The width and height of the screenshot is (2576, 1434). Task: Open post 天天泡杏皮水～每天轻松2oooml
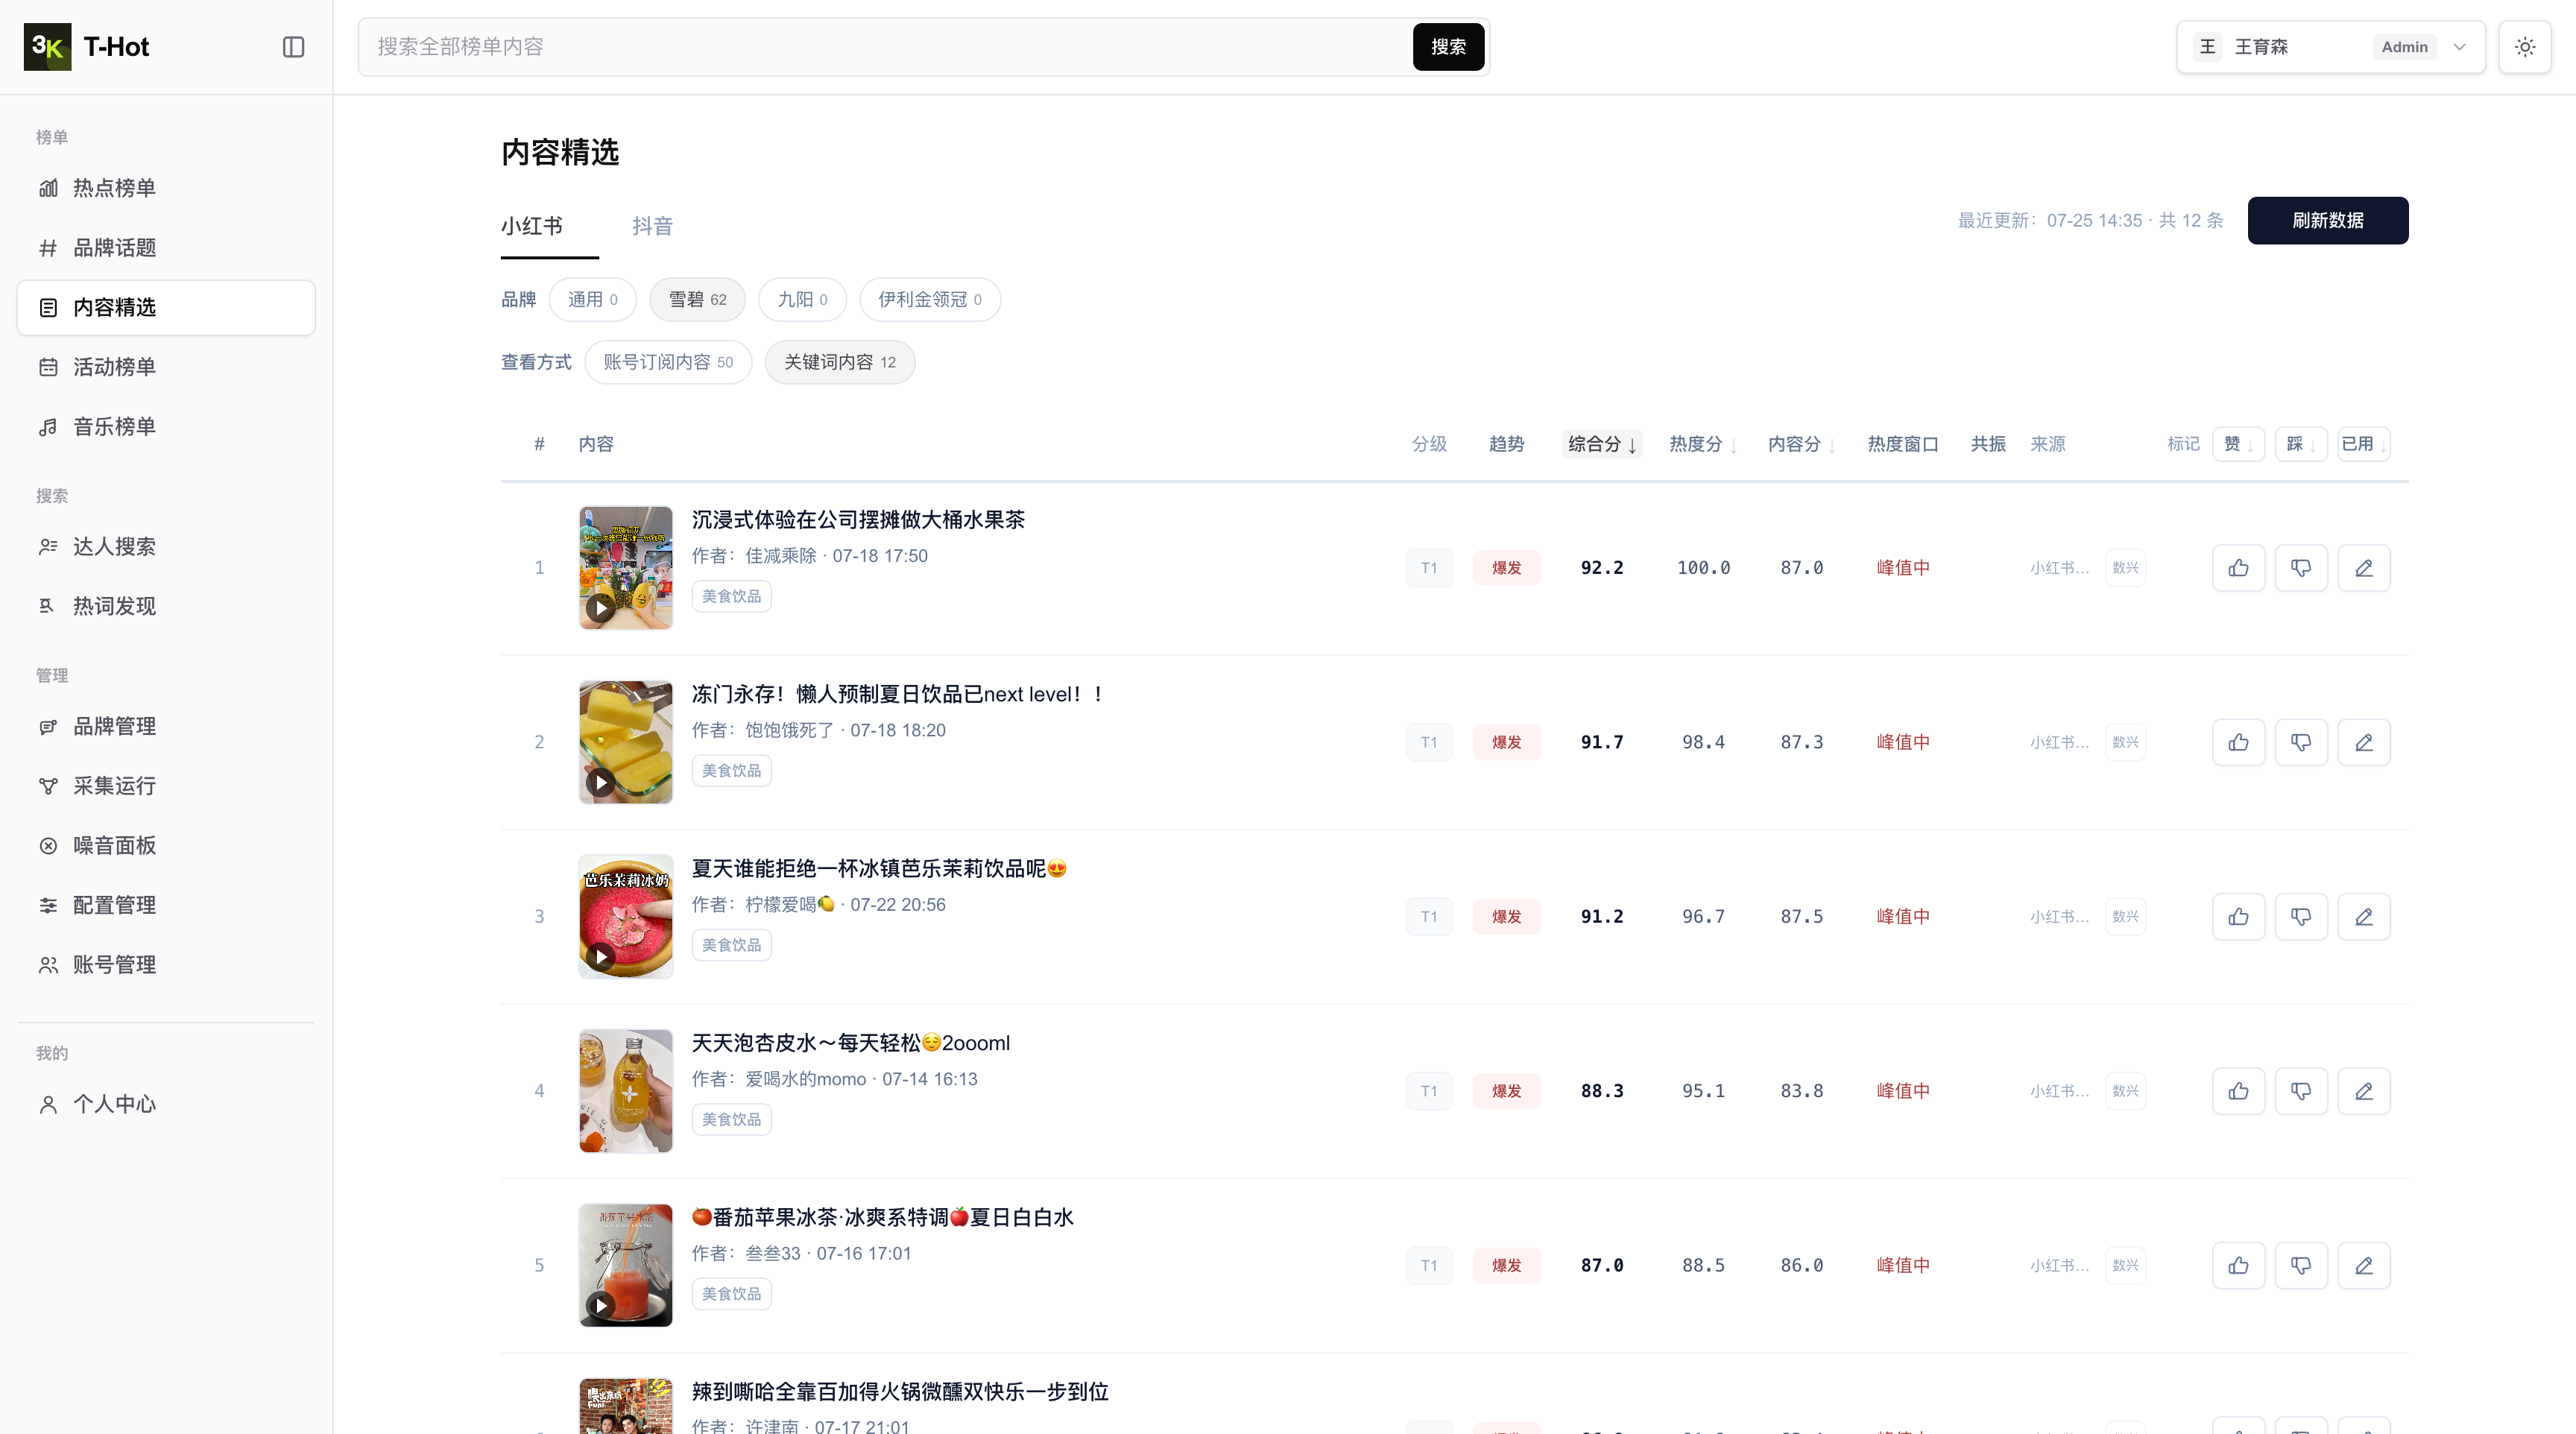tap(851, 1043)
